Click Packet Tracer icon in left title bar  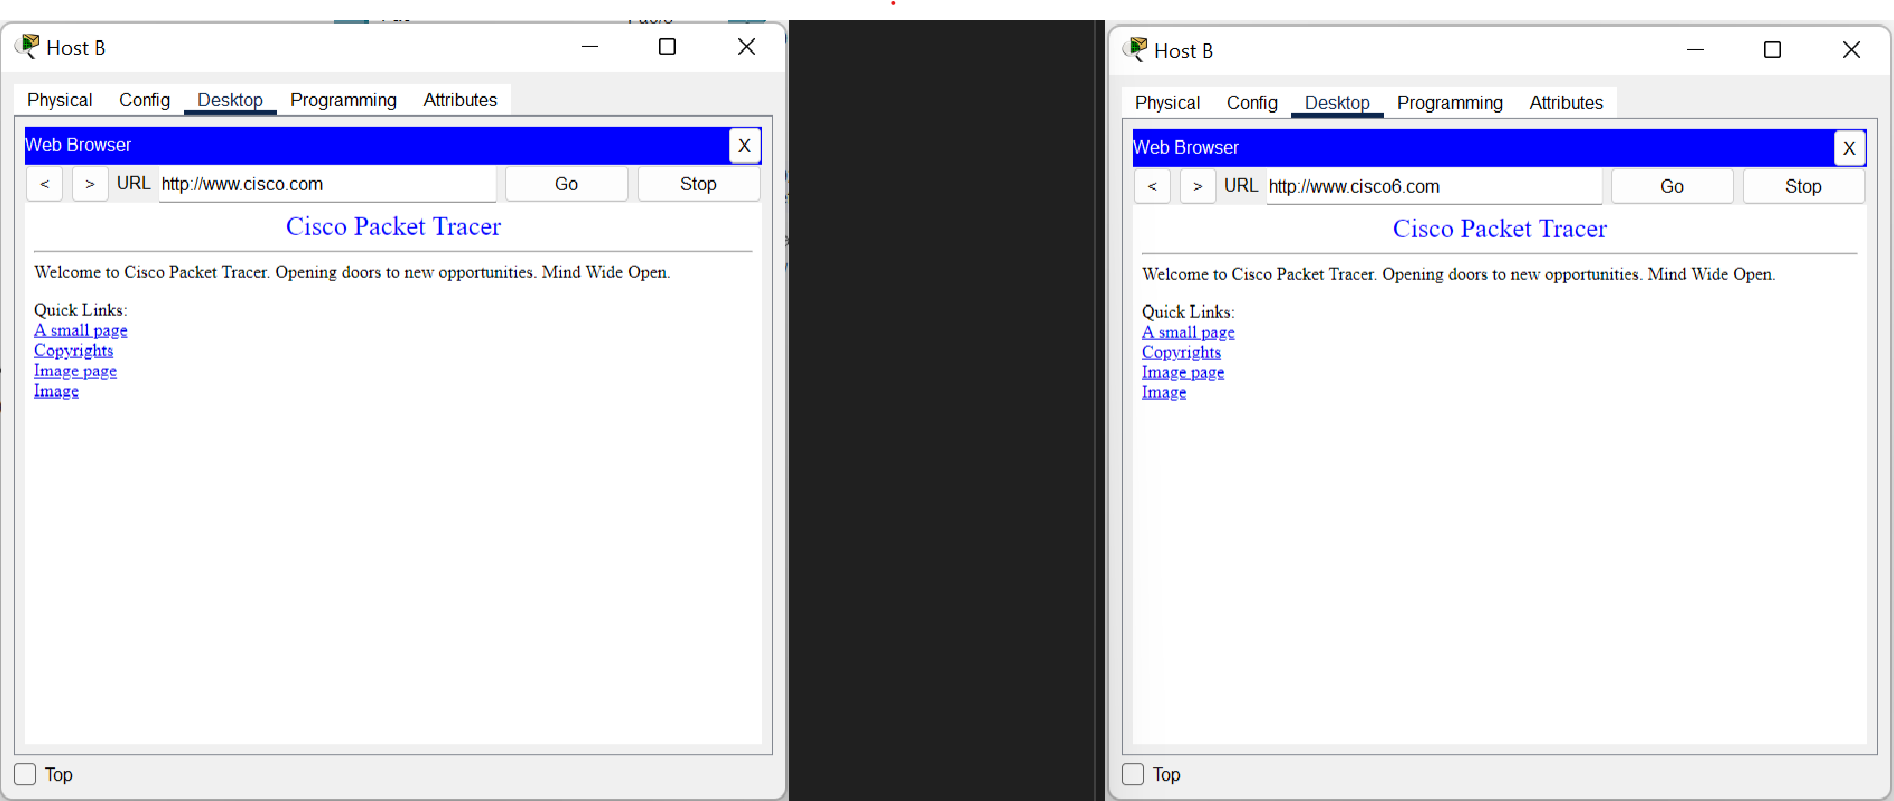[28, 47]
